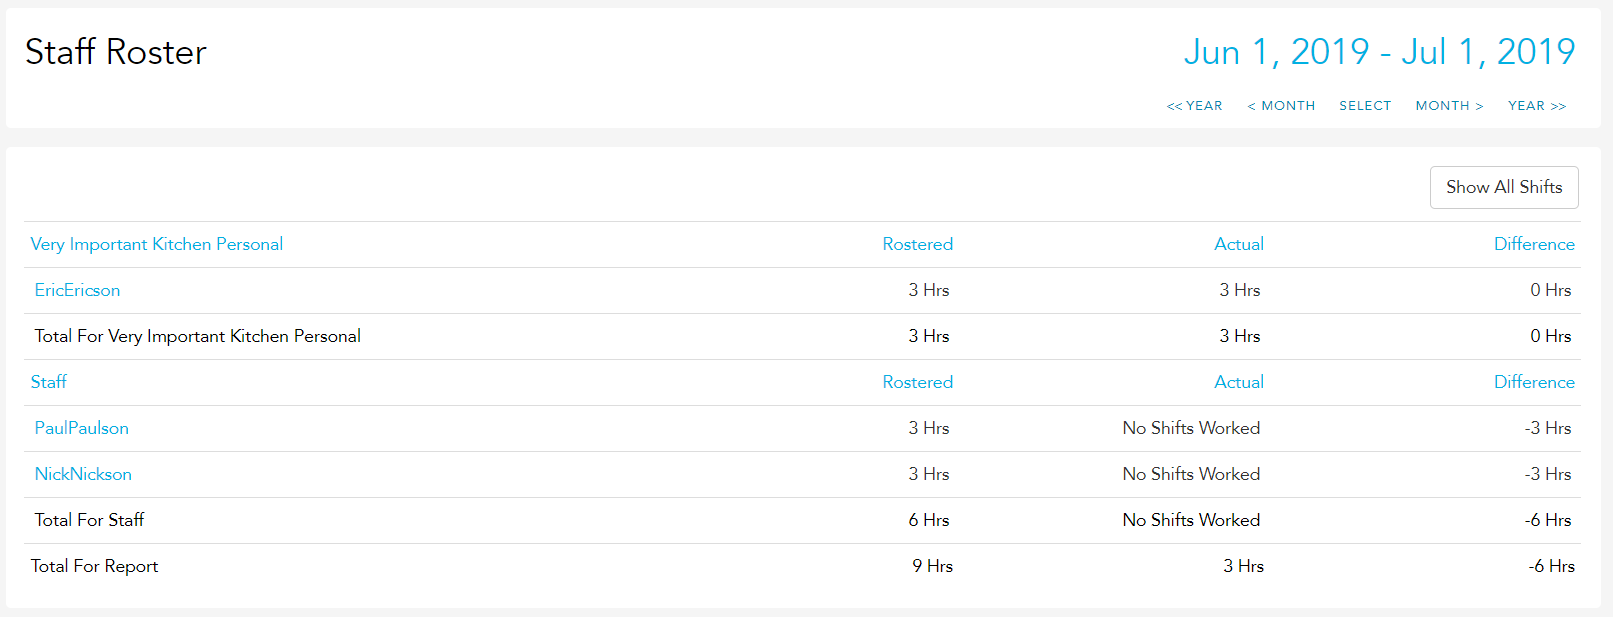Go to the previous month link
Viewport: 1613px width, 617px height.
[1281, 105]
